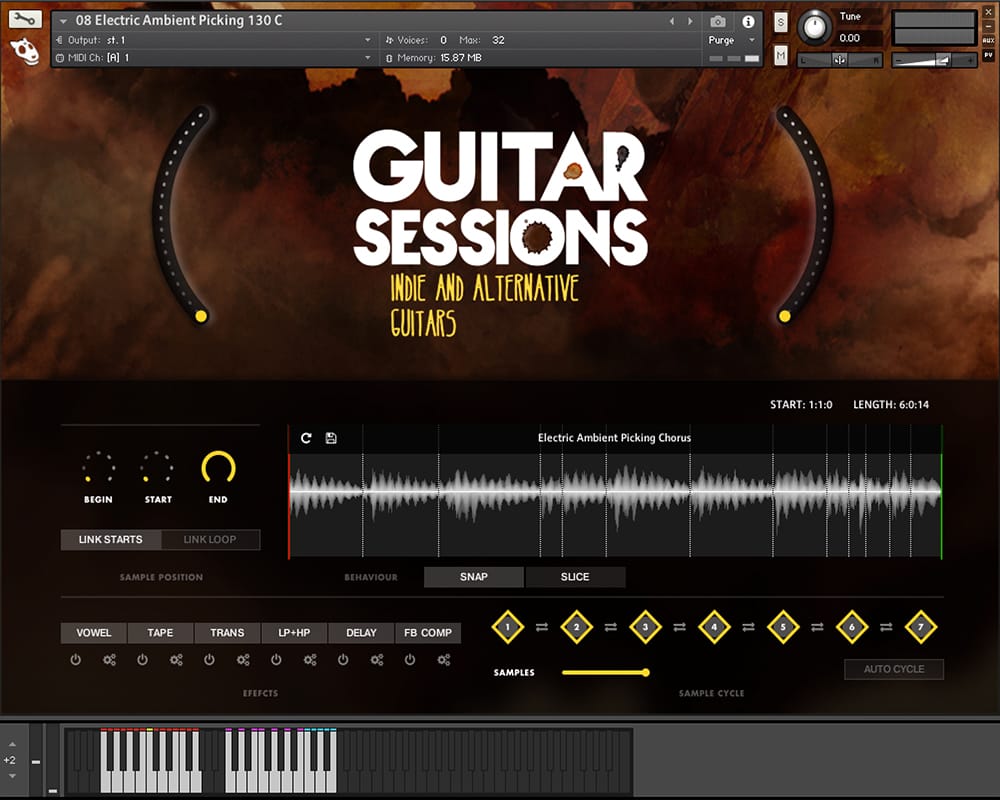Mute the instrument with the M button

coord(781,55)
